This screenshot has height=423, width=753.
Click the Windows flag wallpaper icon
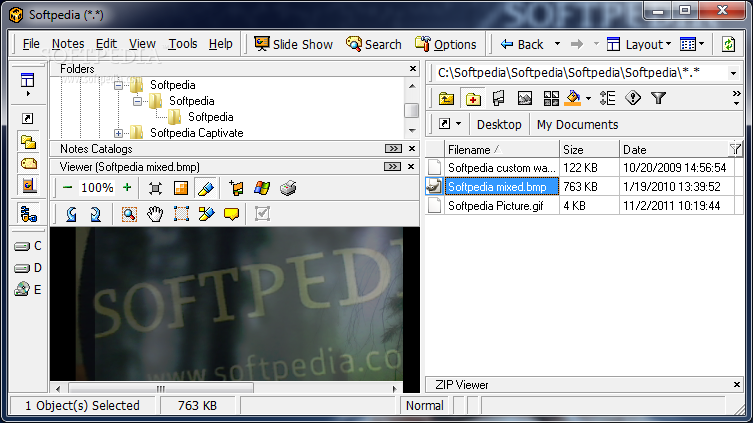point(262,188)
